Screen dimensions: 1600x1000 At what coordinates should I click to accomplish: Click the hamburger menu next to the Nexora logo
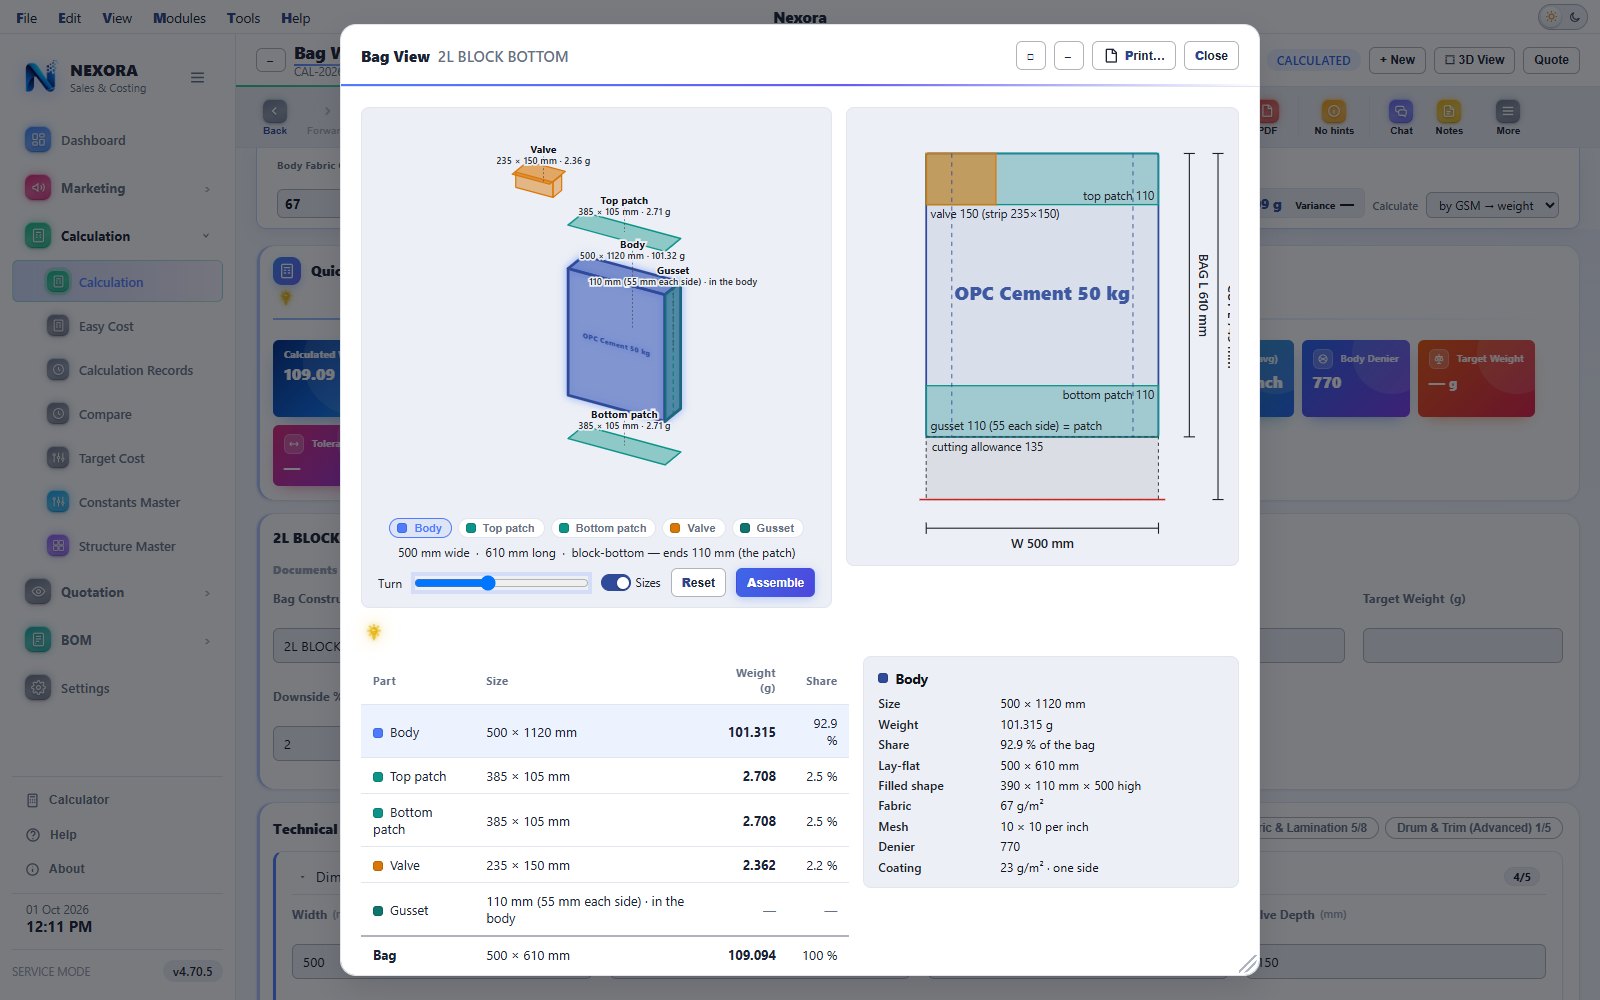[198, 78]
